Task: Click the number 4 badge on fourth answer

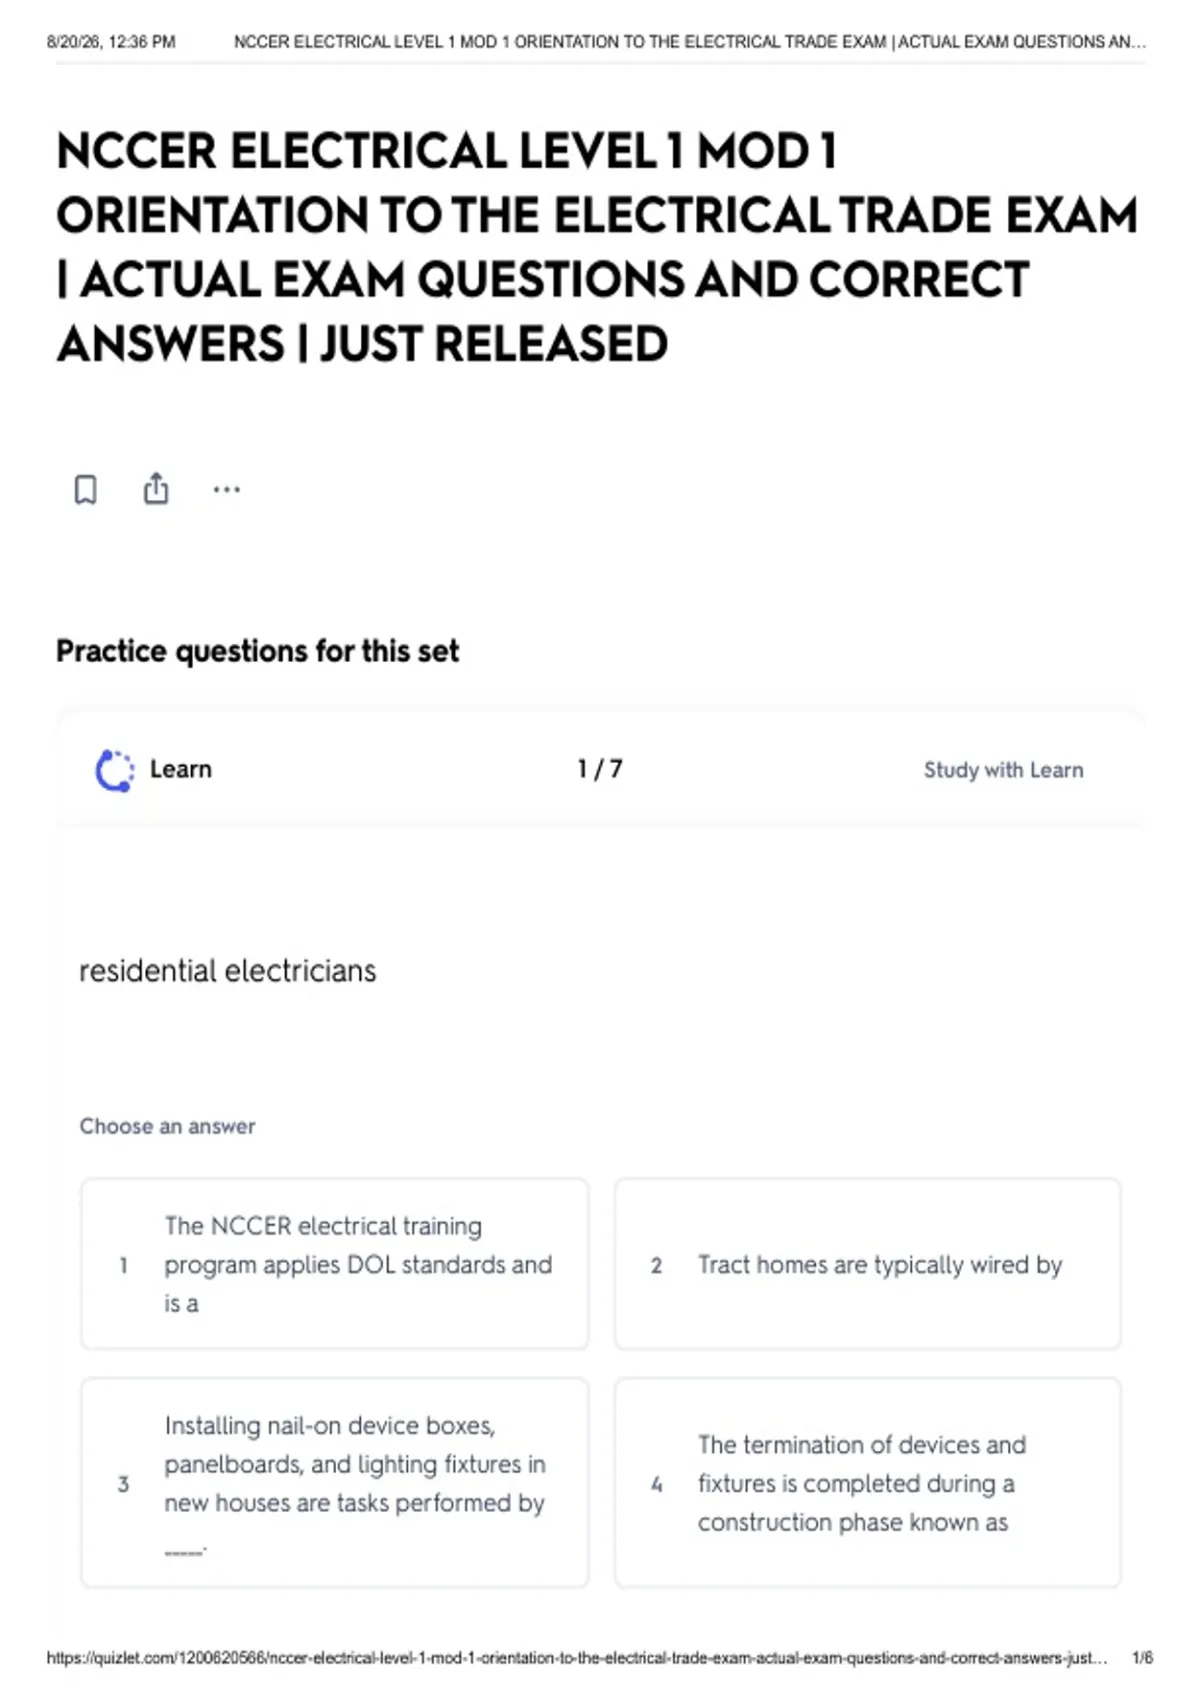Action: 656,1484
